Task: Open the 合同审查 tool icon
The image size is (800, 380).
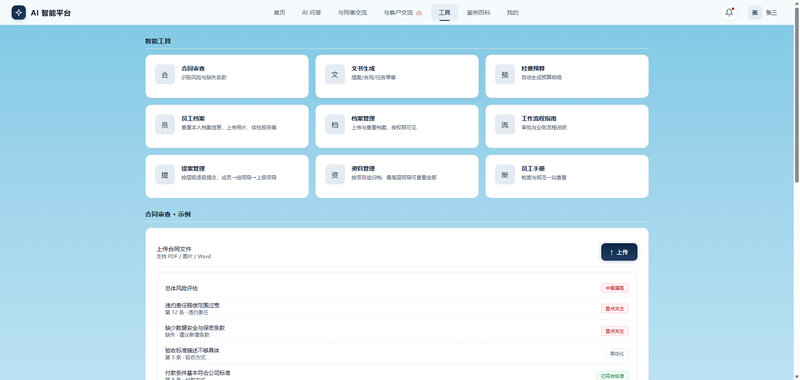Action: point(165,74)
